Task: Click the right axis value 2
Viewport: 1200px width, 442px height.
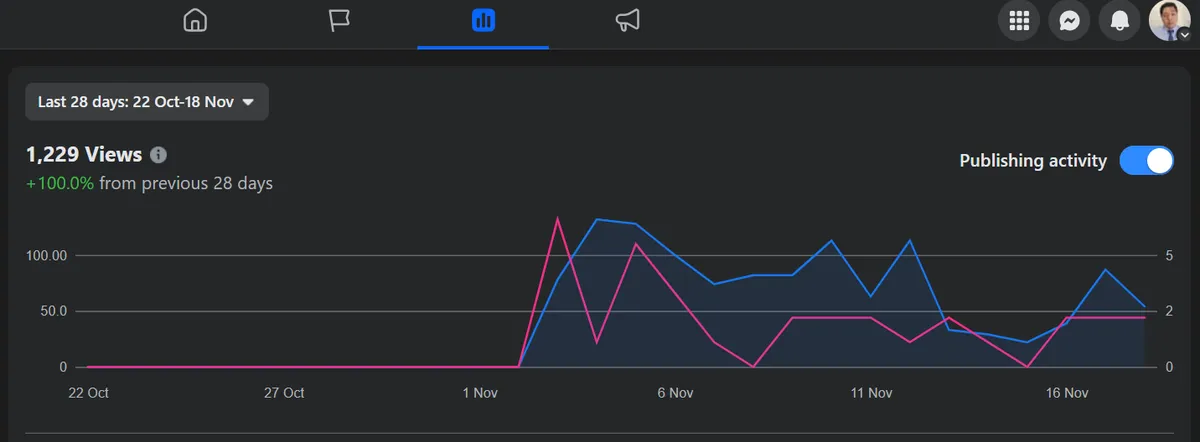Action: (1169, 312)
